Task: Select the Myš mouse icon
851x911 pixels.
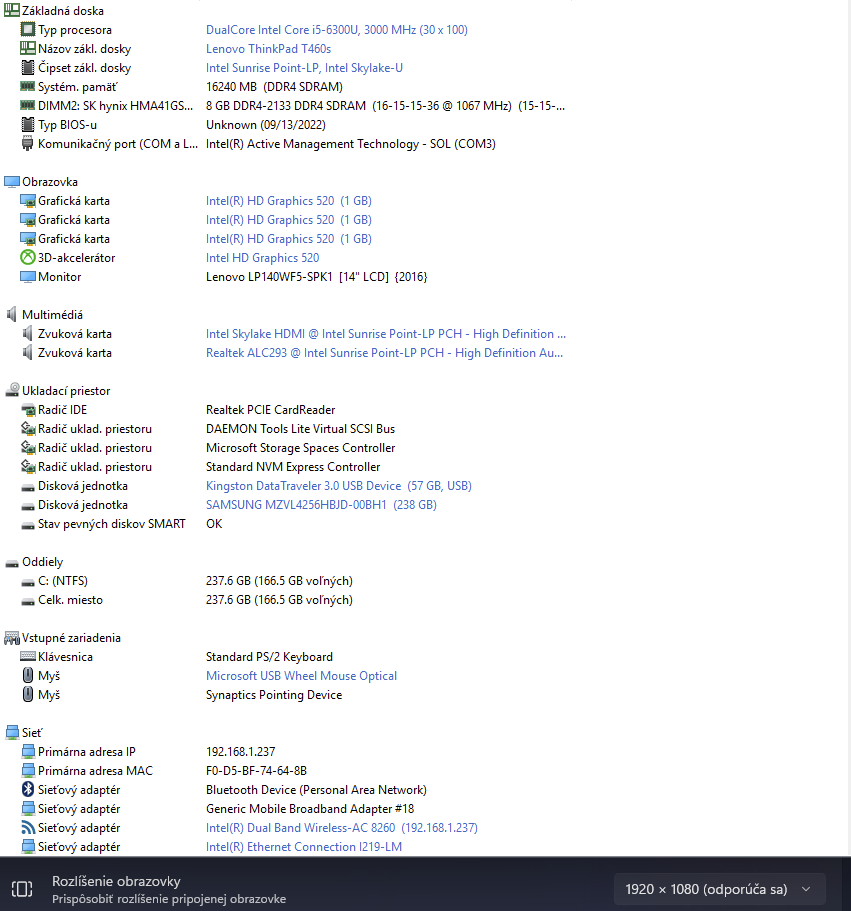Action: pyautogui.click(x=28, y=675)
